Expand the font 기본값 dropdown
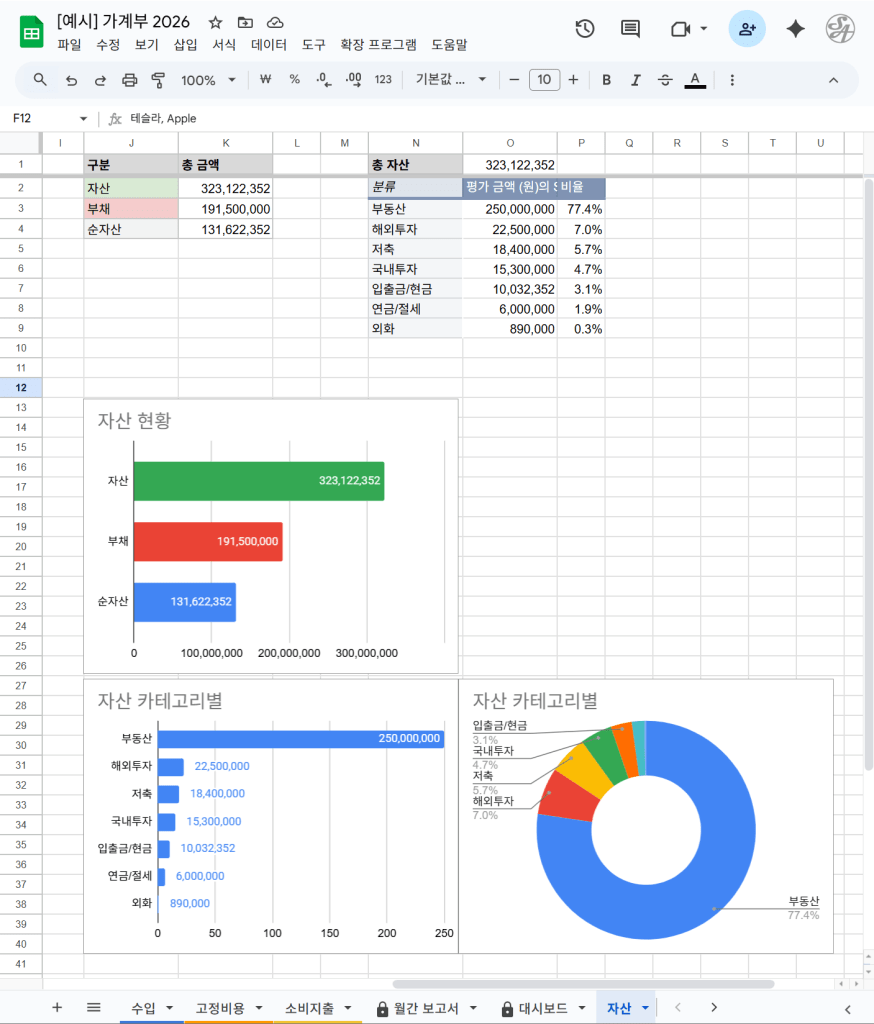The image size is (874, 1024). coord(451,80)
